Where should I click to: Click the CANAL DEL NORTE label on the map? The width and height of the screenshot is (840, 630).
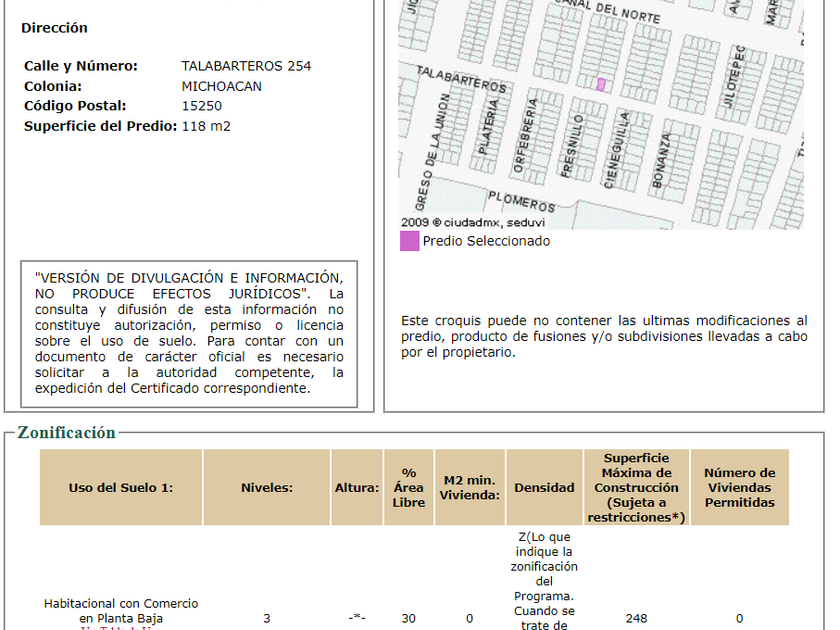pyautogui.click(x=608, y=10)
